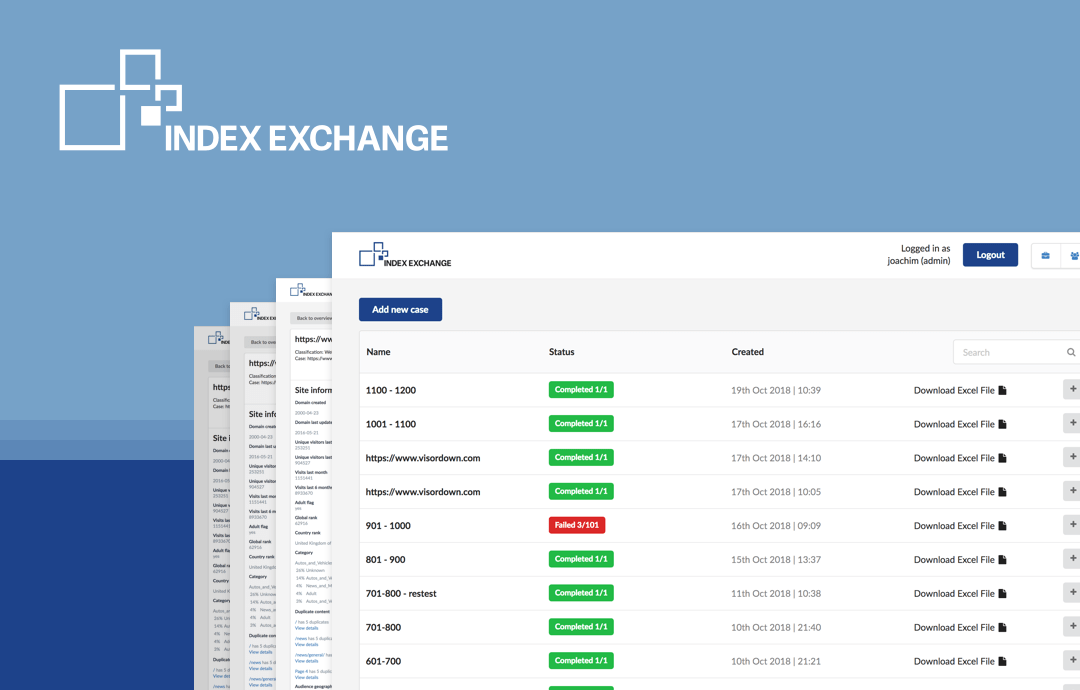The height and width of the screenshot is (690, 1080).
Task: Download Excel File for visordown 10:05 case
Action: click(x=960, y=492)
